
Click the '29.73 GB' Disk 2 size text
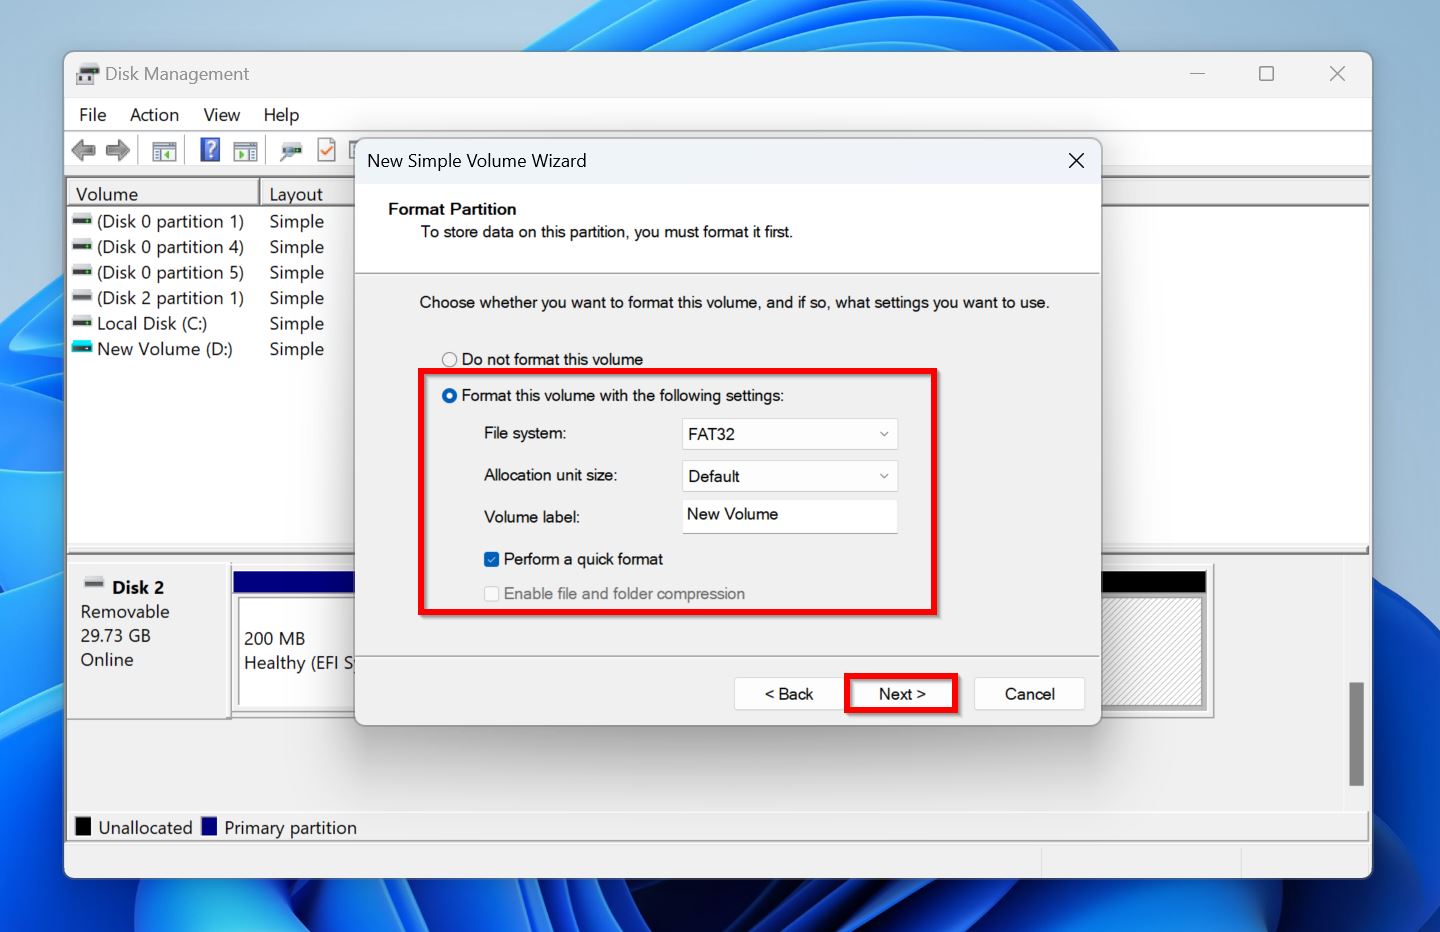point(116,636)
